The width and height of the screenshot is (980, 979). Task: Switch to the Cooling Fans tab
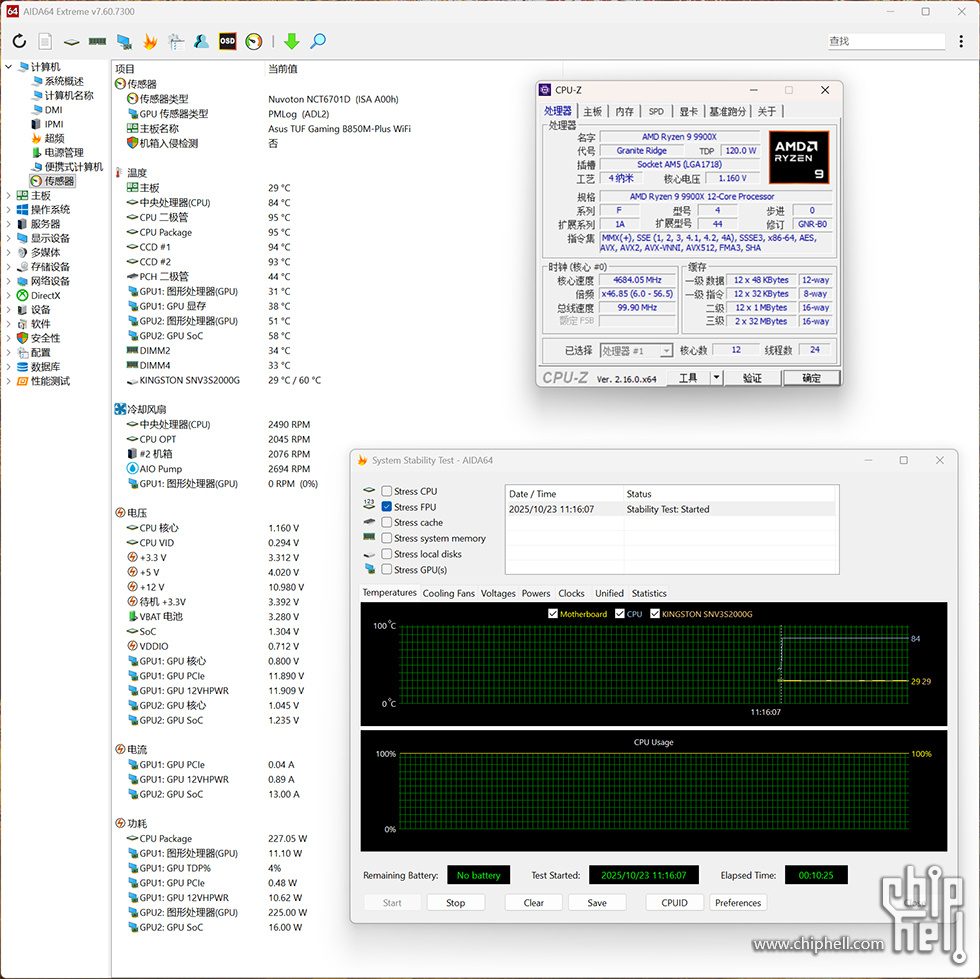[x=448, y=593]
